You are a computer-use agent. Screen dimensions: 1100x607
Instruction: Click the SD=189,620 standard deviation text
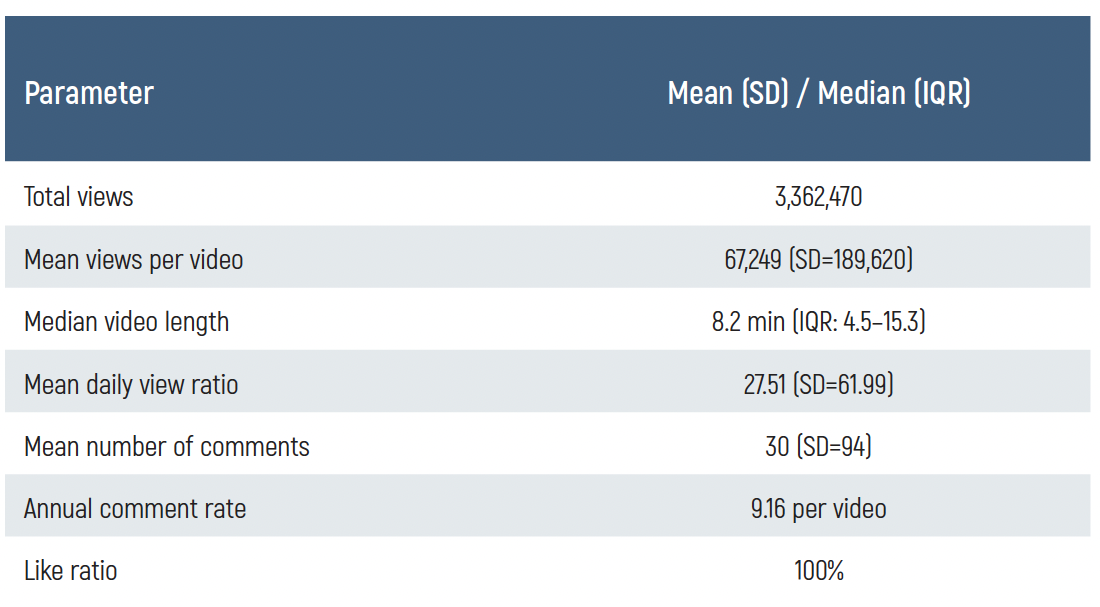851,260
